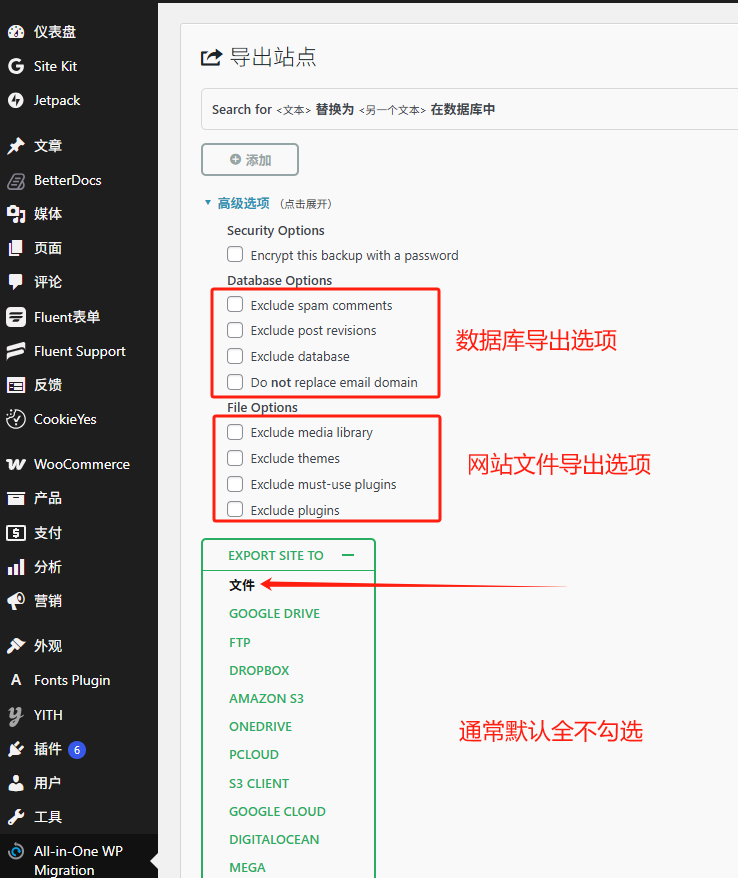
Task: Click the 支付 payment dollar icon
Action: click(x=16, y=533)
